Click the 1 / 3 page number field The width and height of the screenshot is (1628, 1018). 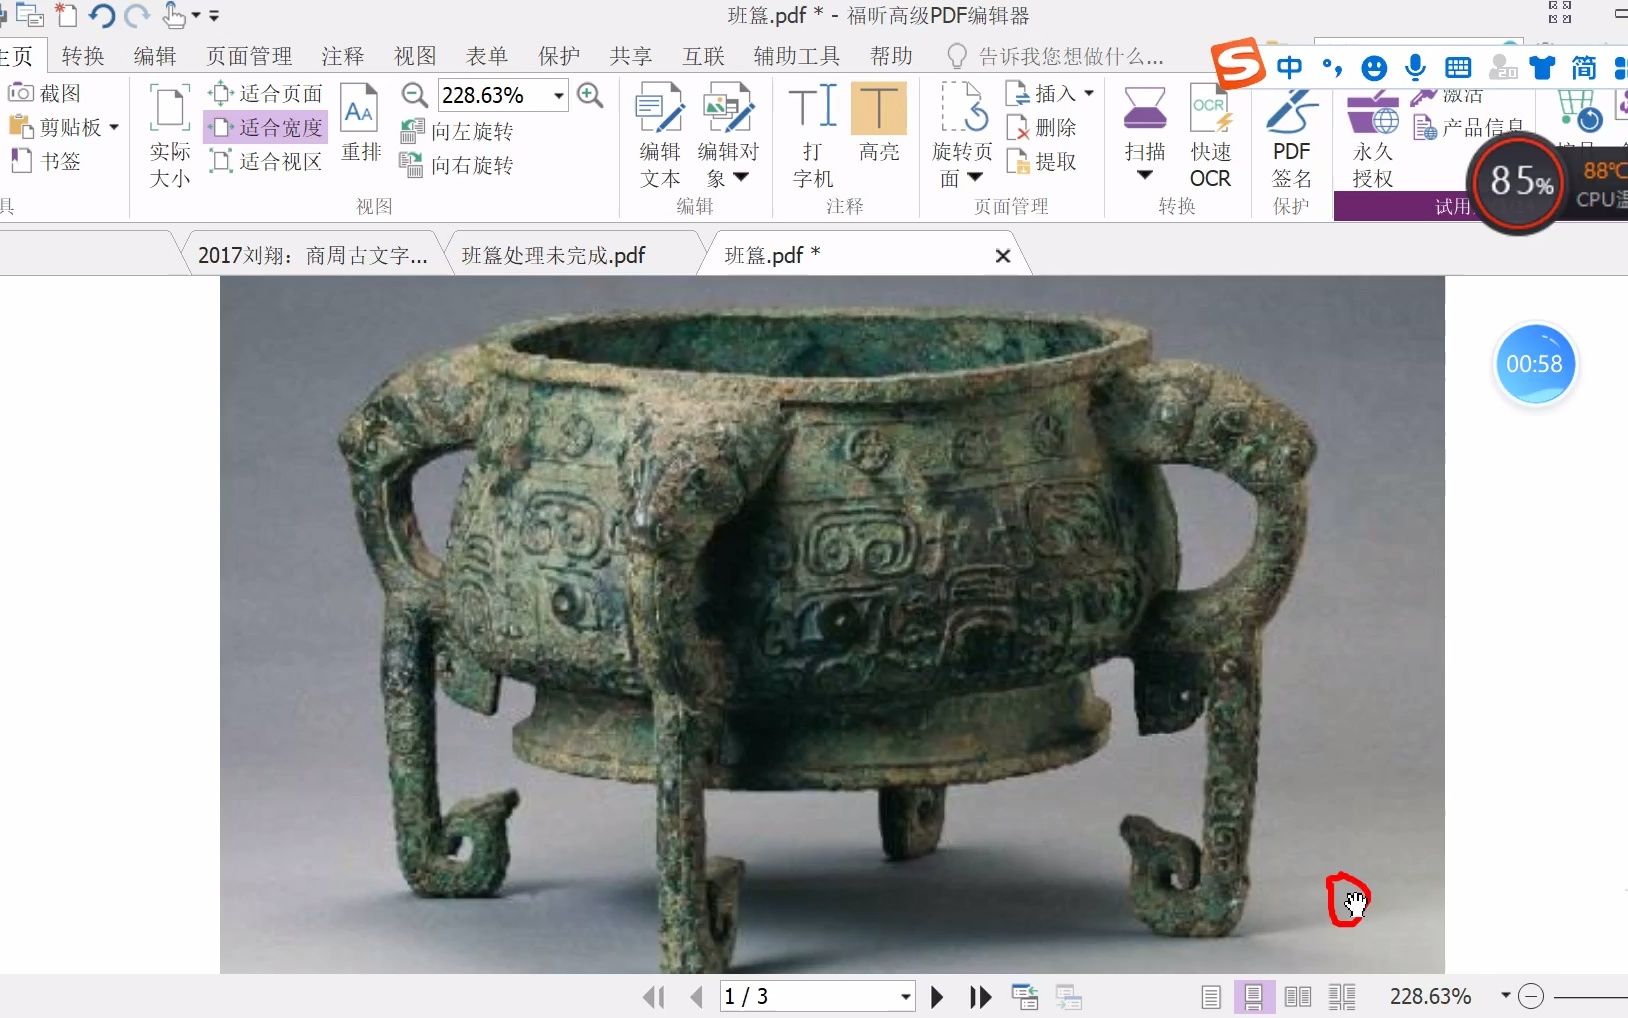coord(808,997)
